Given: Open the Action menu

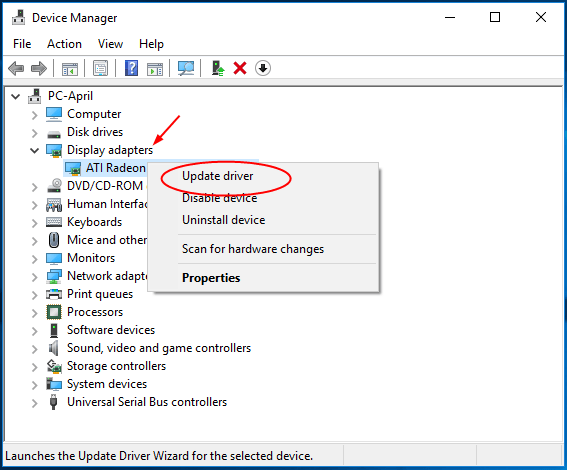Looking at the screenshot, I should coord(64,44).
